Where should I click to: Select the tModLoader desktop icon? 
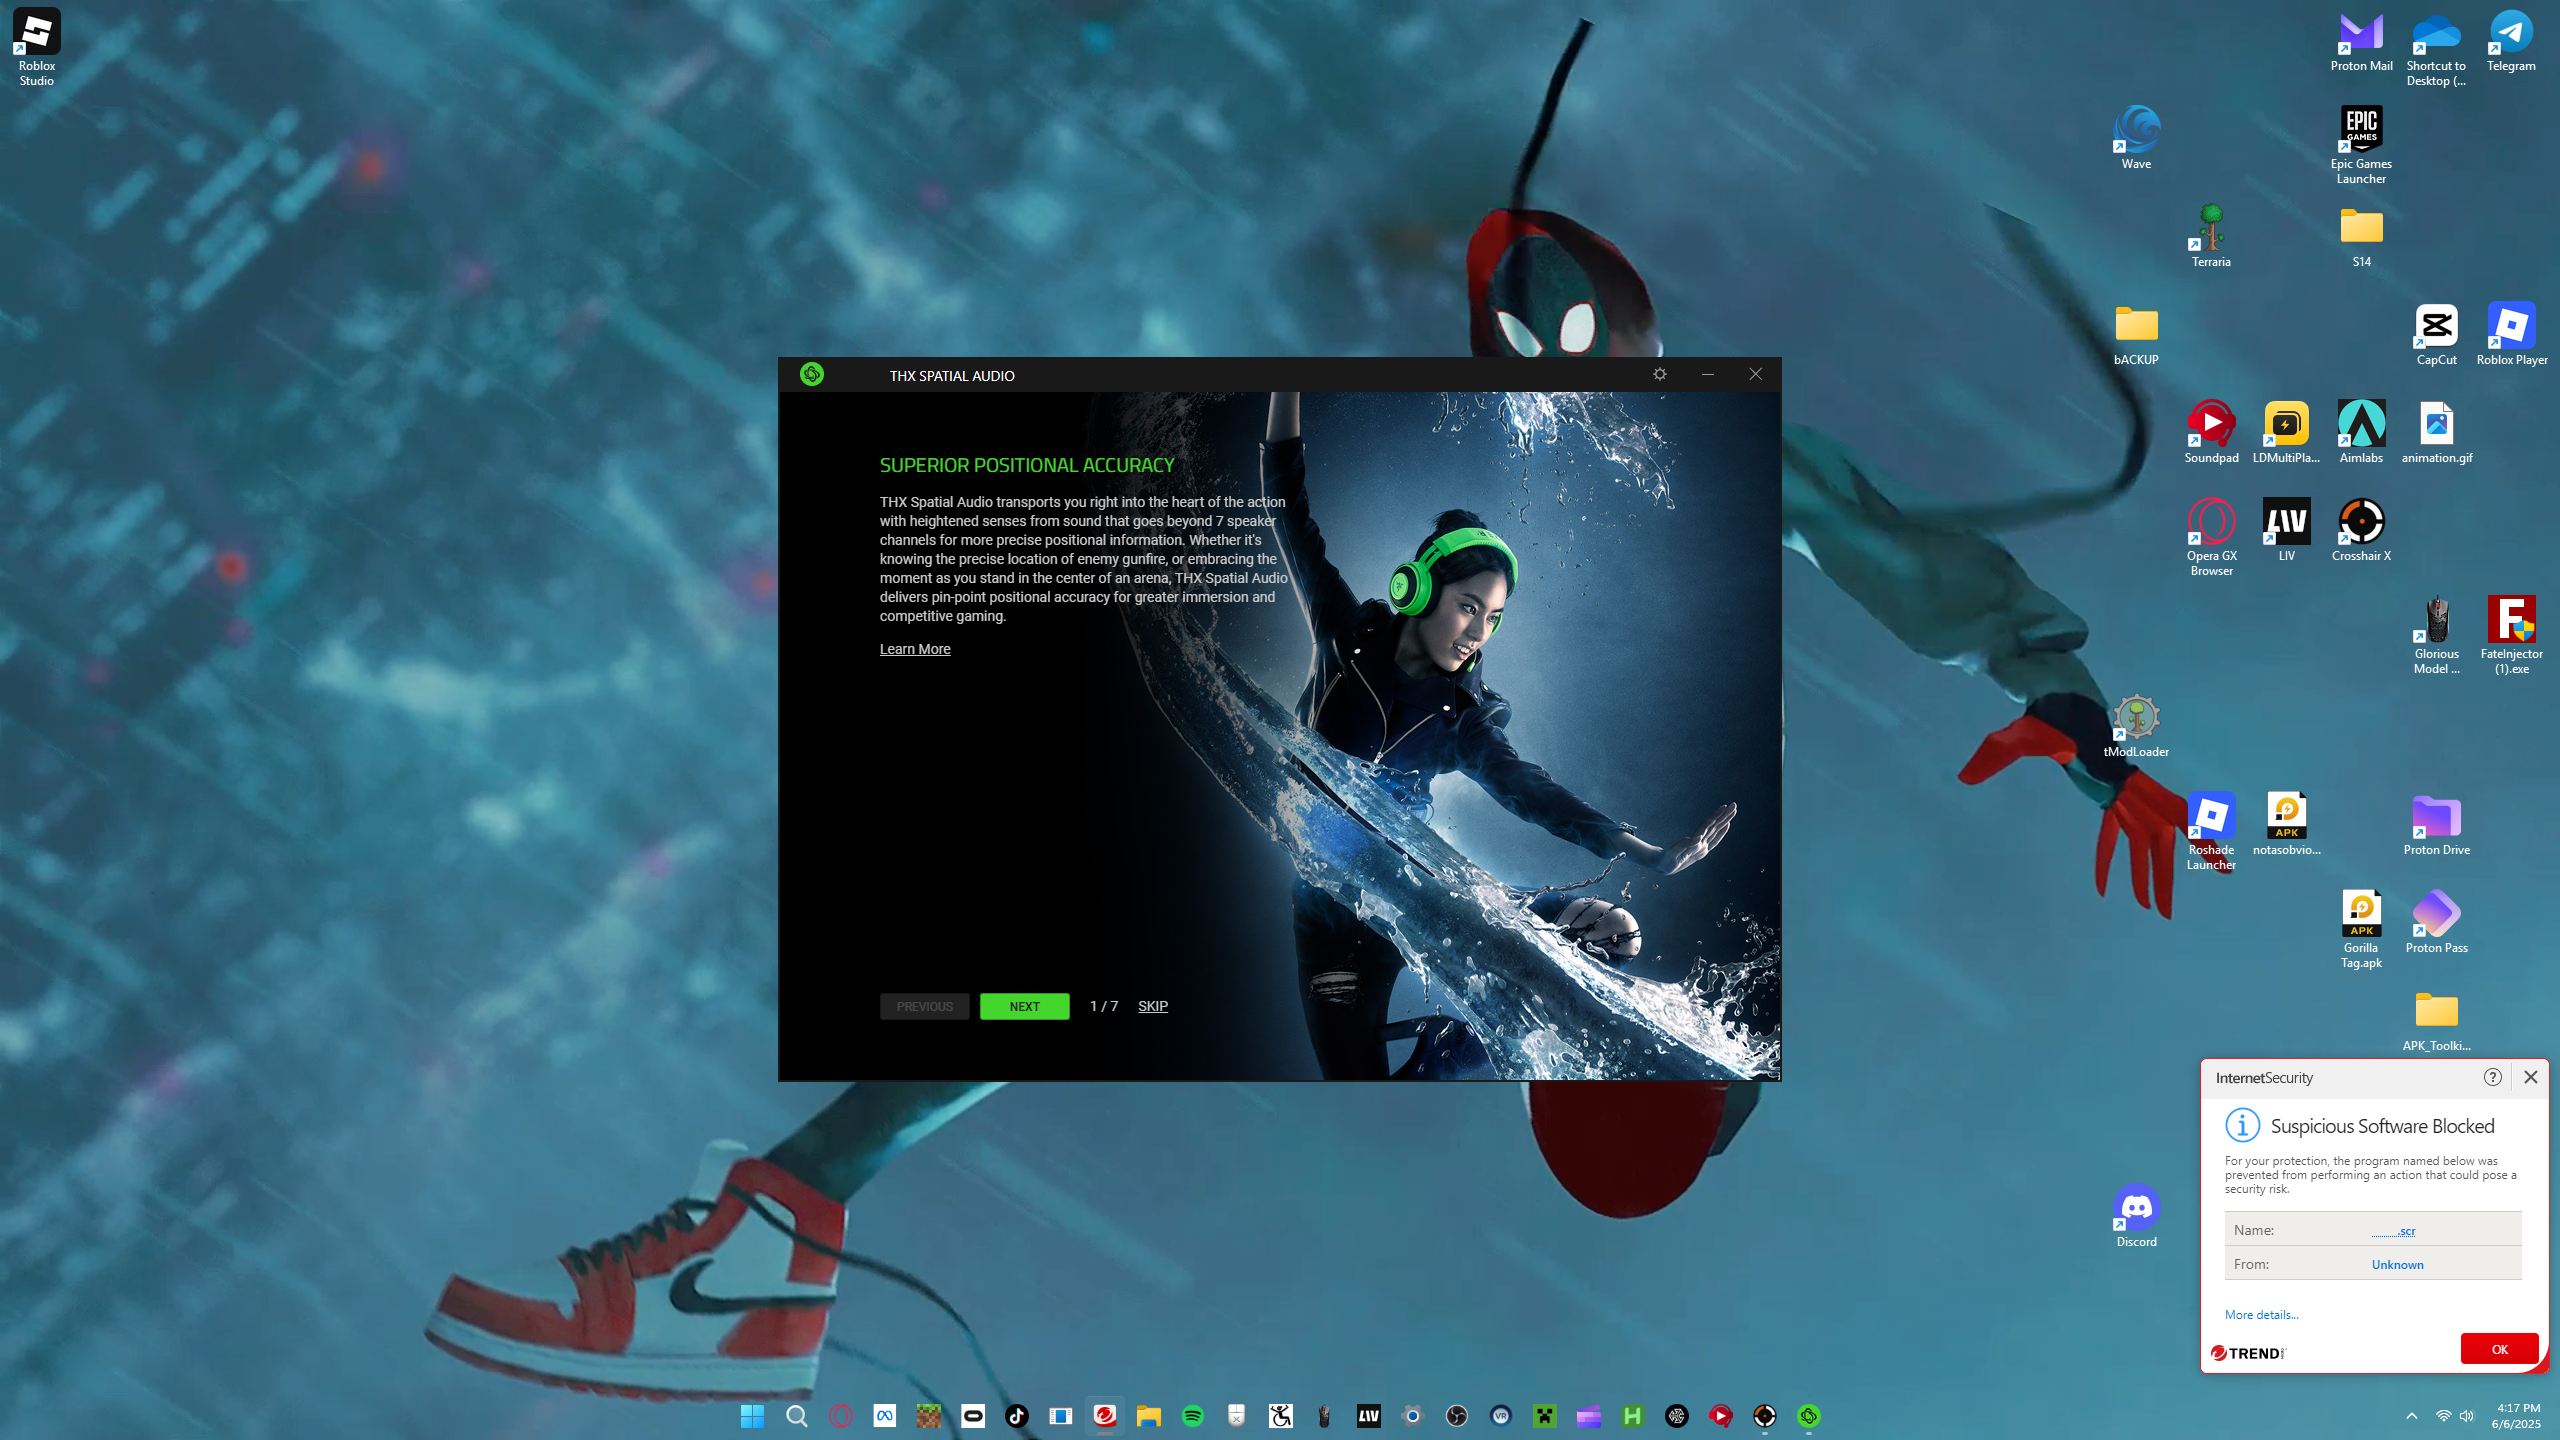2136,726
